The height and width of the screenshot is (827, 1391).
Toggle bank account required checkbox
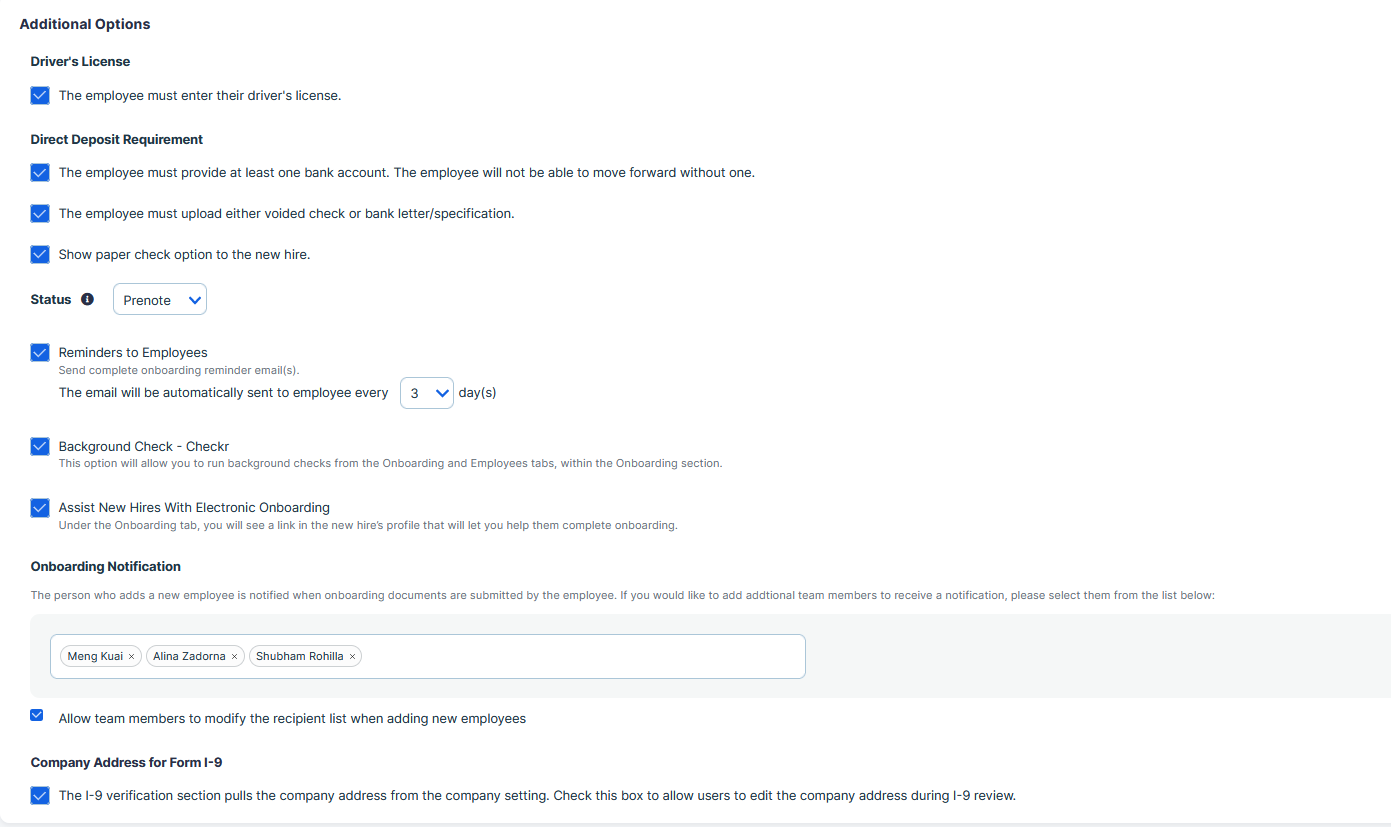pyautogui.click(x=40, y=172)
